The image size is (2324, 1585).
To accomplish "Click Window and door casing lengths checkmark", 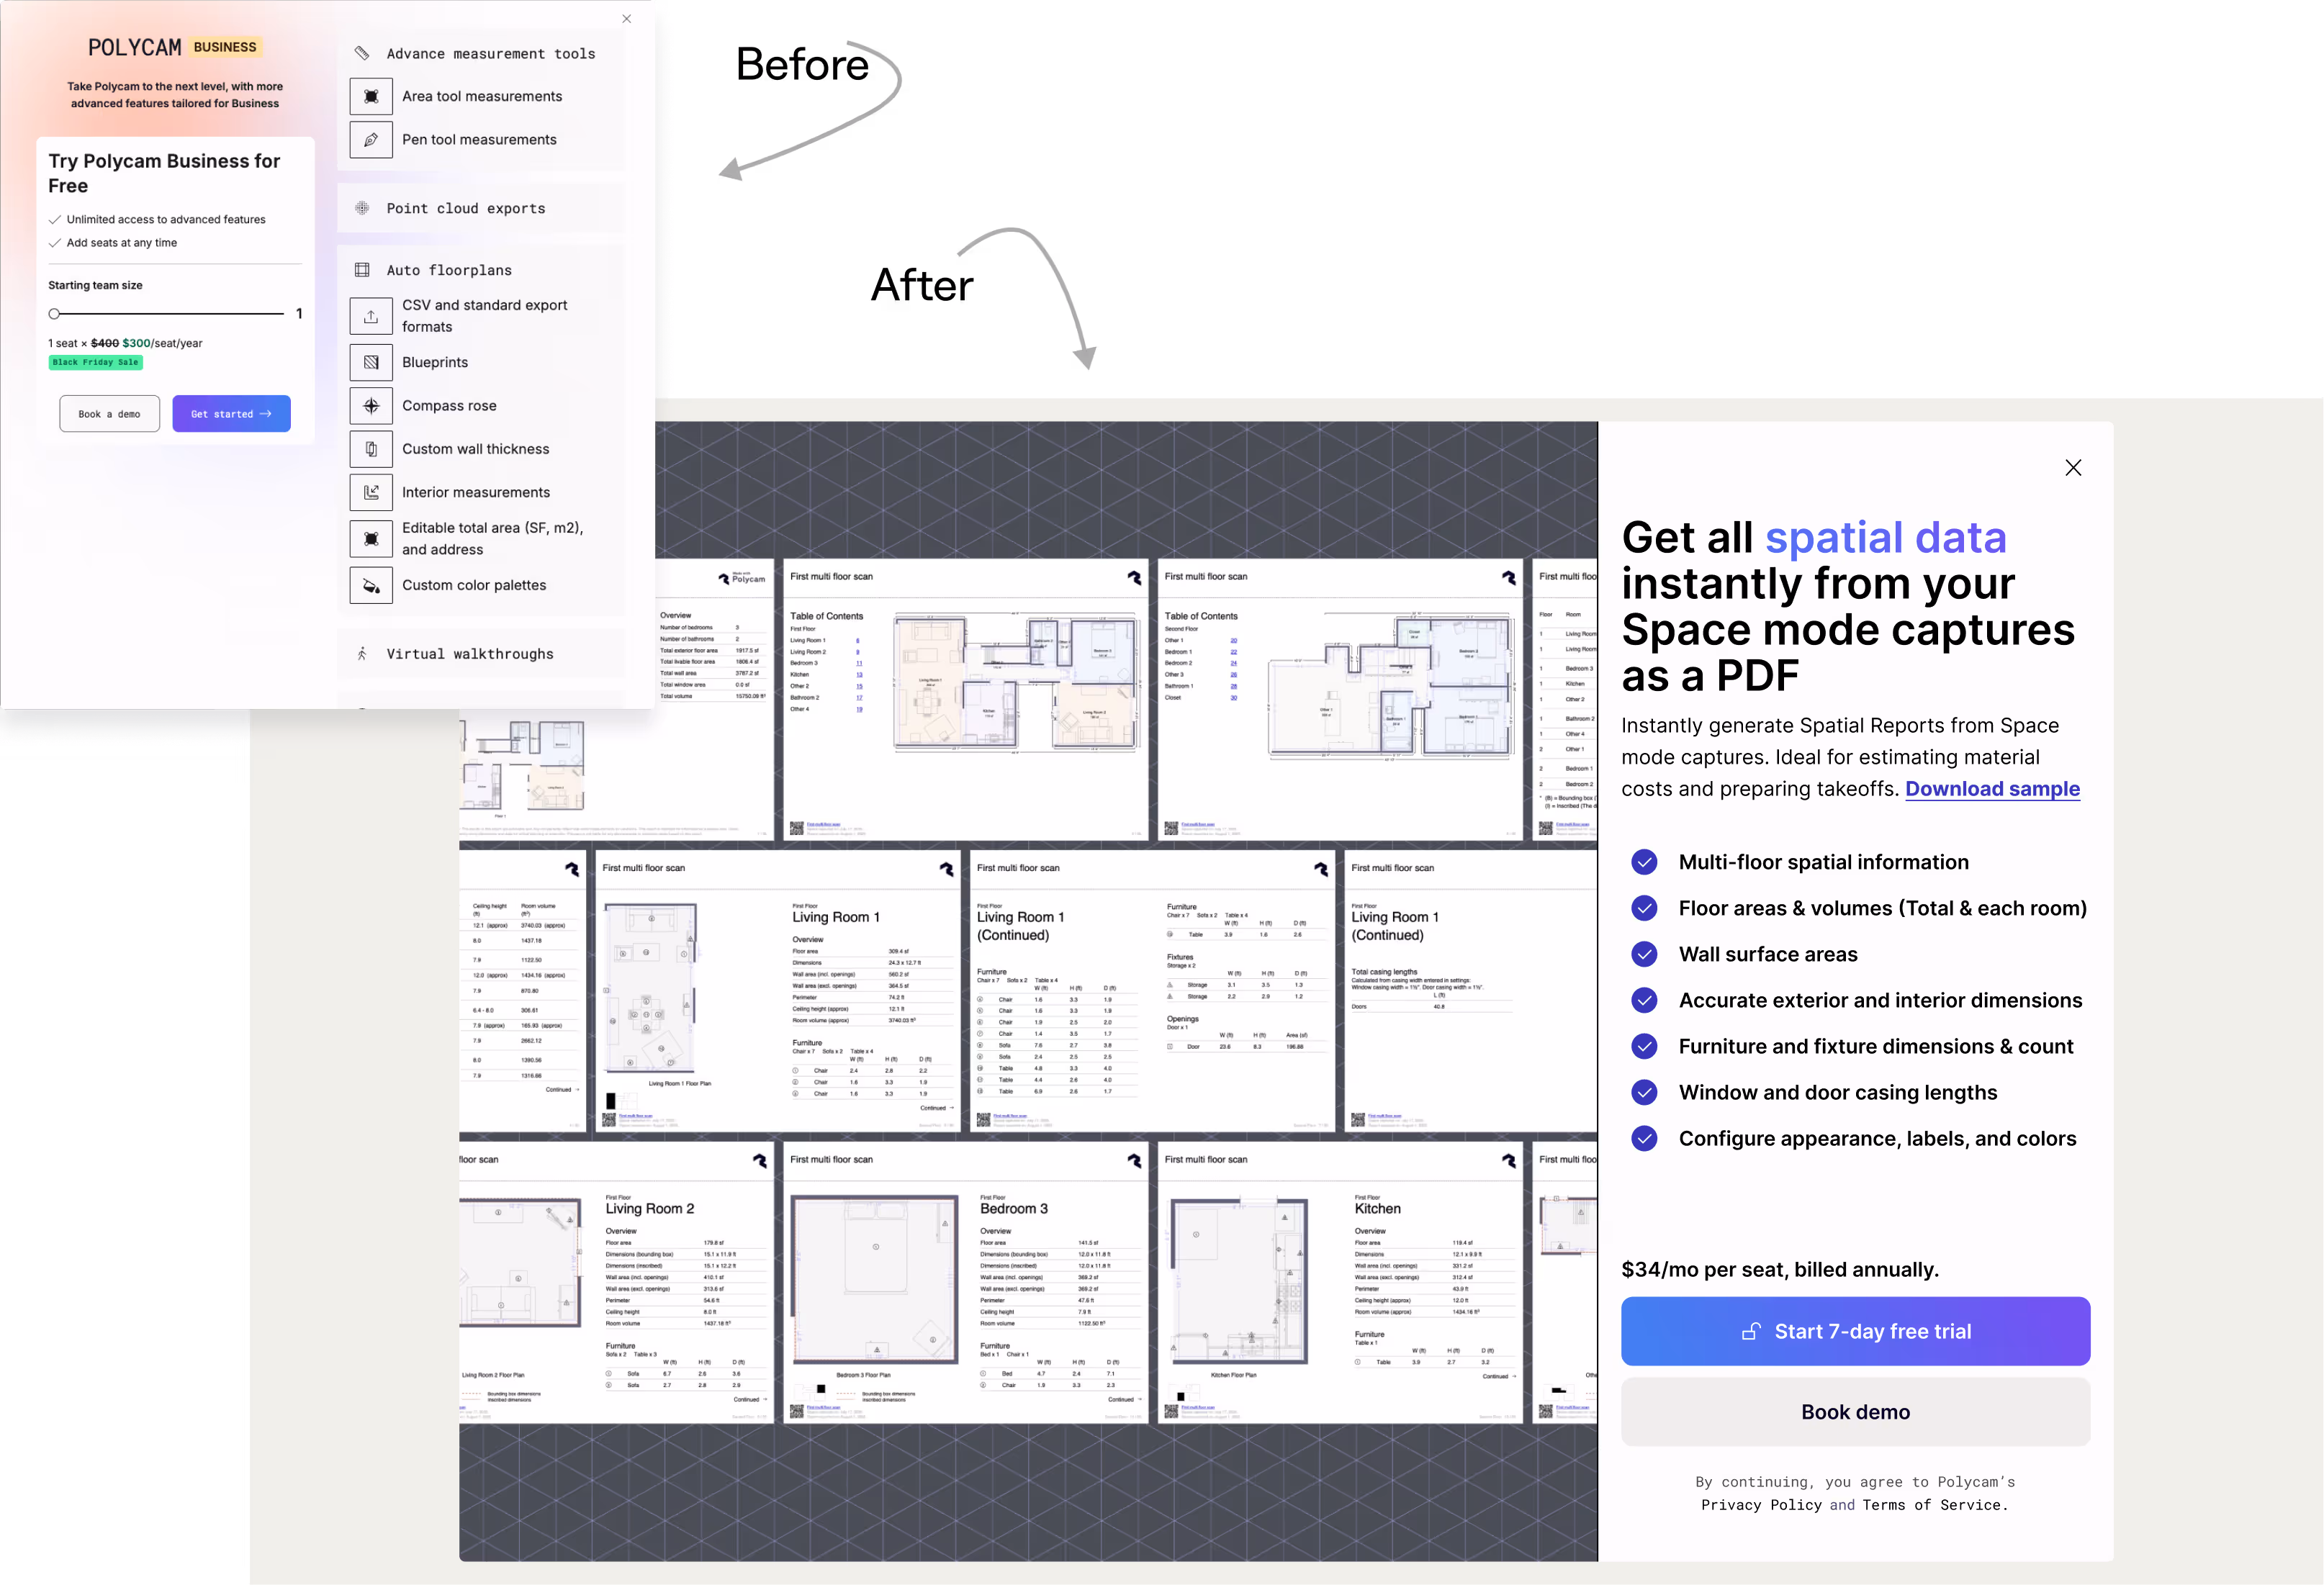I will pyautogui.click(x=1644, y=1092).
